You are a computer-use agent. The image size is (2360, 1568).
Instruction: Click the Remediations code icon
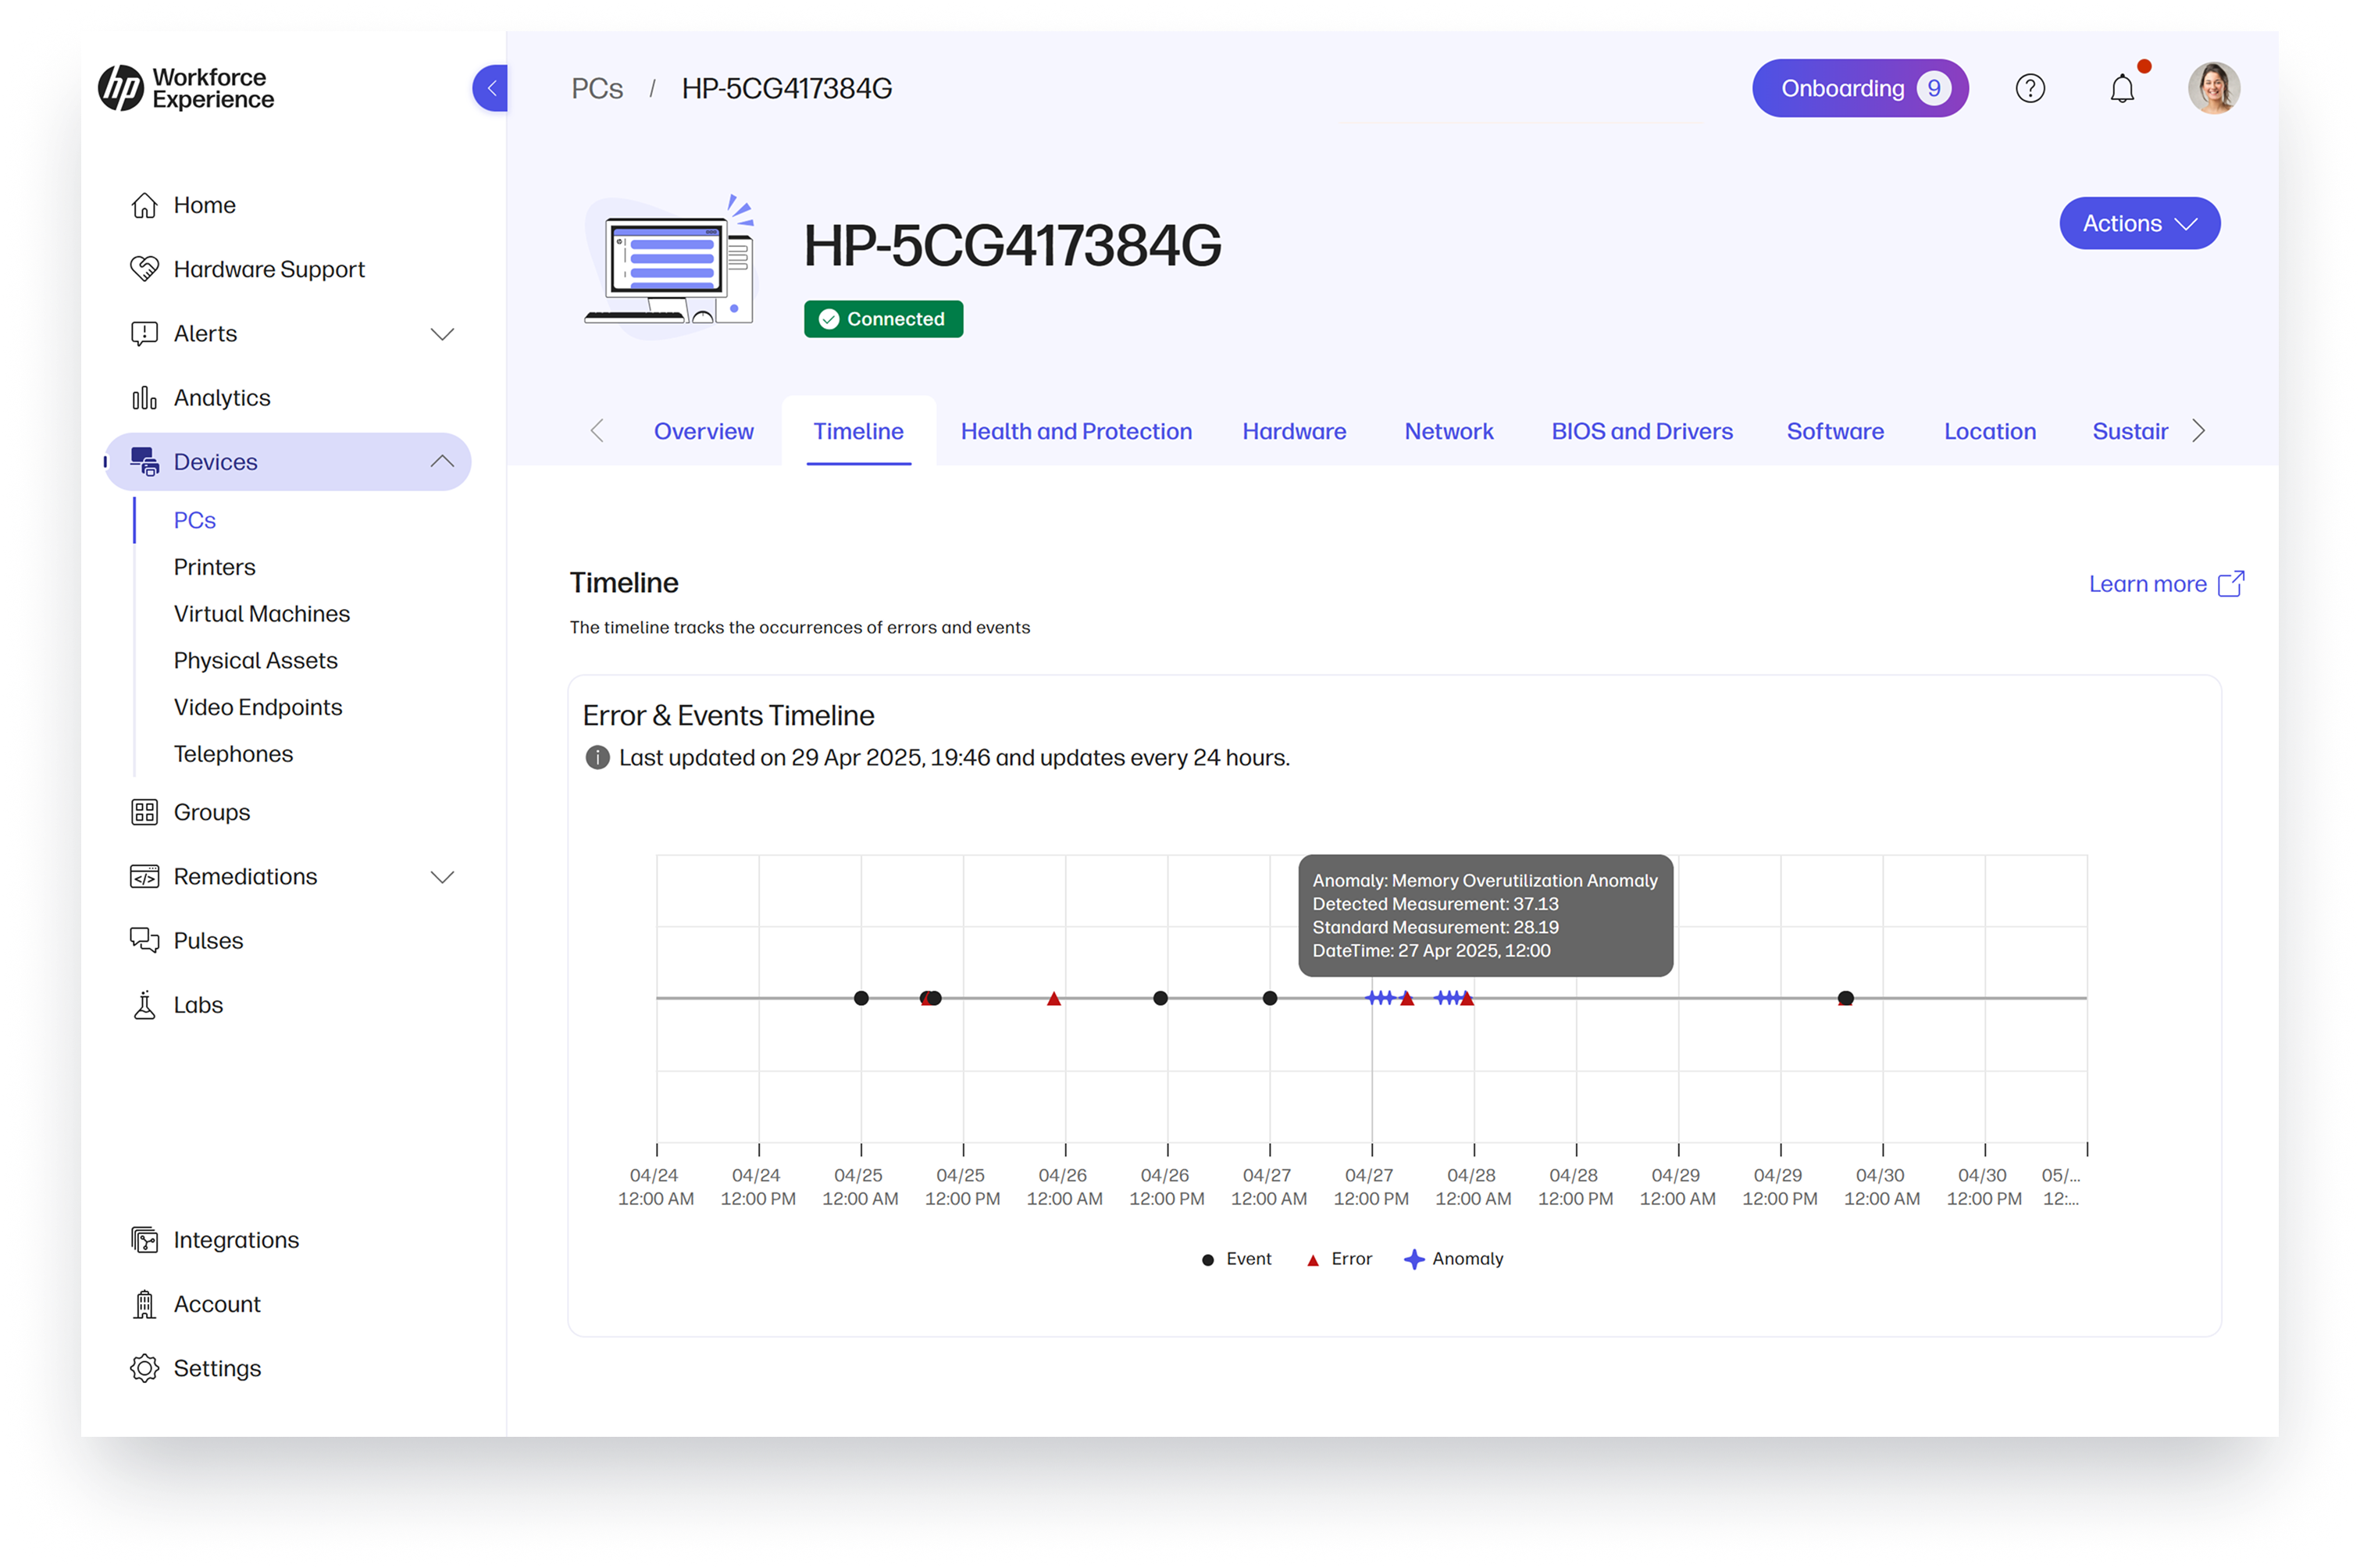(145, 876)
